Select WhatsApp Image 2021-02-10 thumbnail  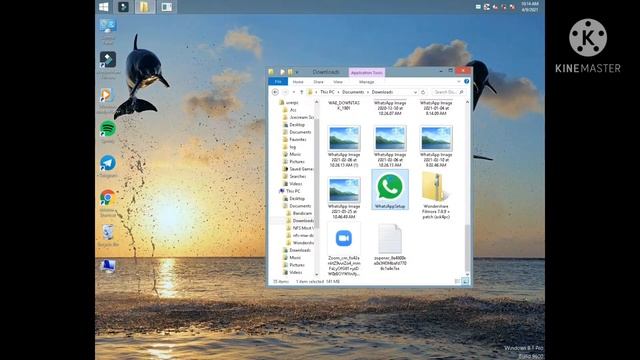(436, 147)
